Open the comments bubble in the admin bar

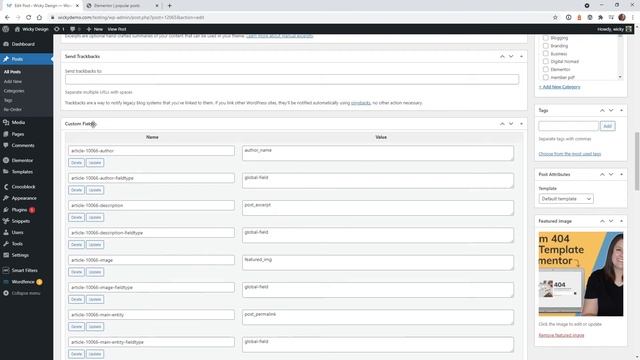(73, 29)
